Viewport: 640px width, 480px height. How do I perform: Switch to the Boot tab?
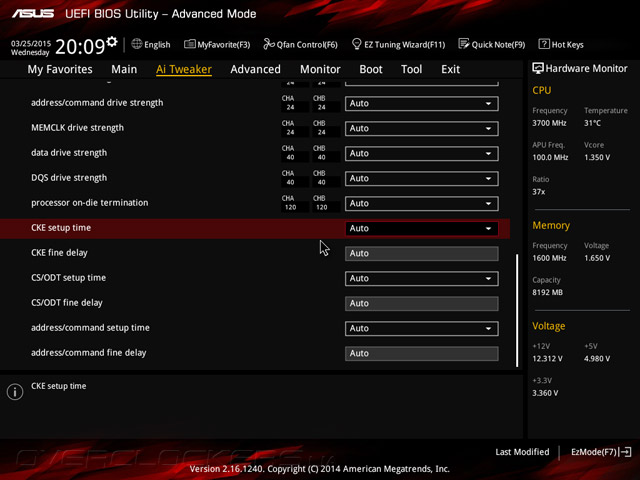point(371,69)
